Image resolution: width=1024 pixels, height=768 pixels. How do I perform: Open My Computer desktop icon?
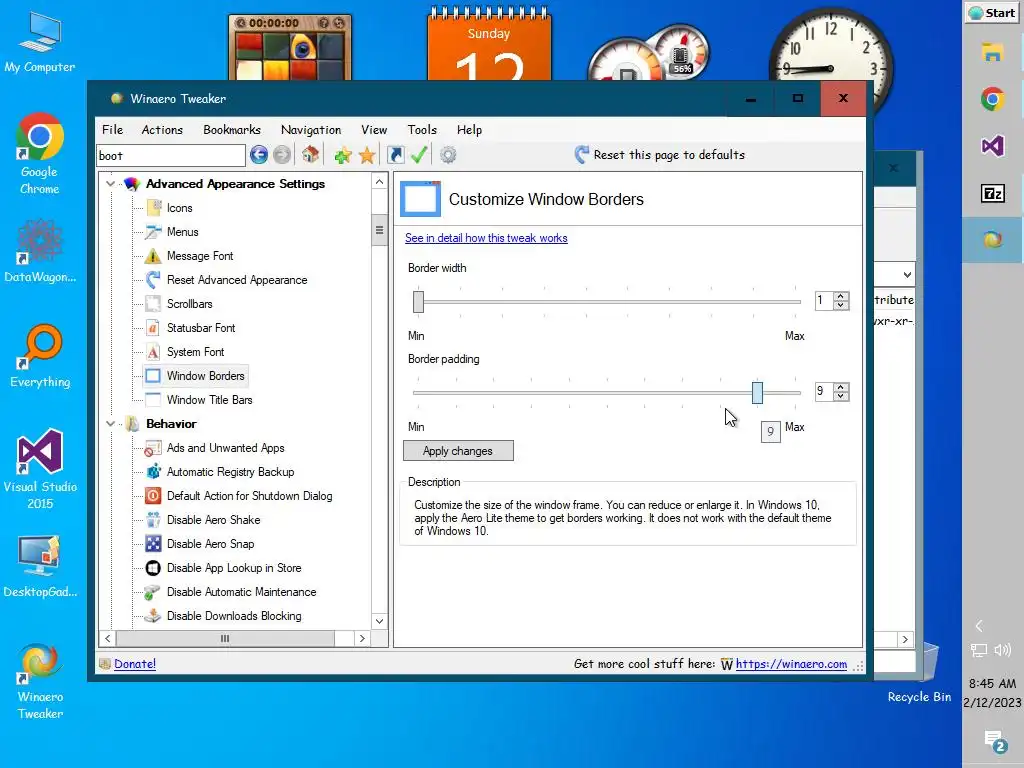(40, 42)
